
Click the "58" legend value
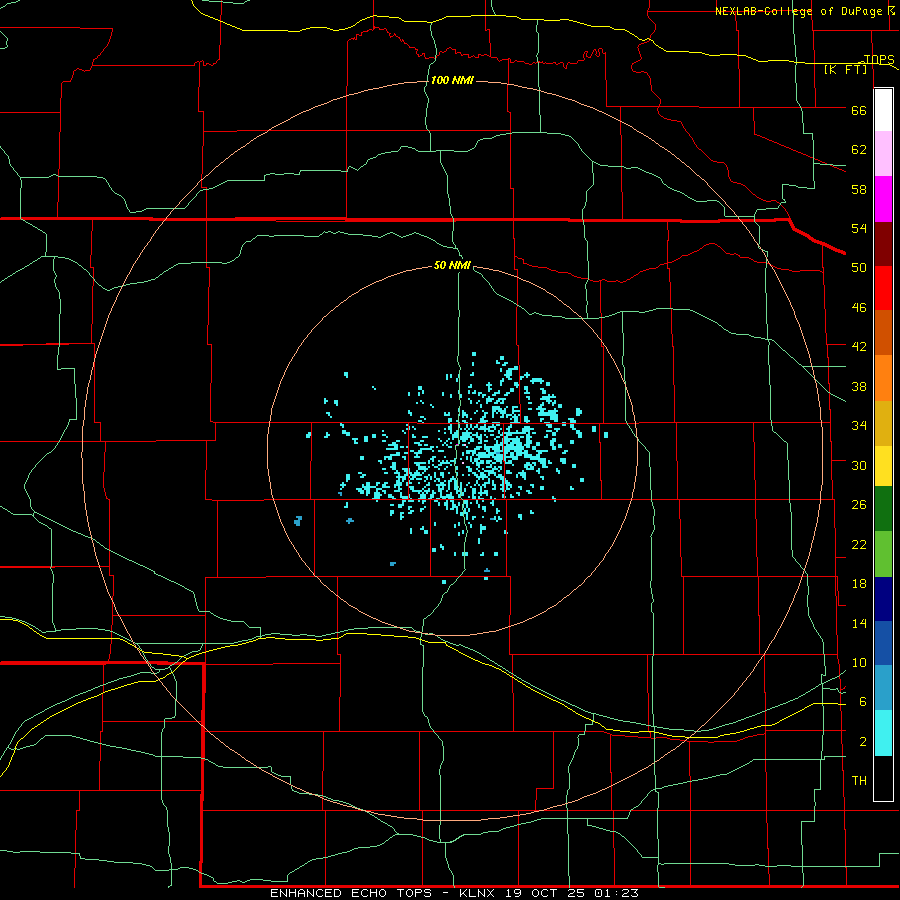tap(859, 189)
